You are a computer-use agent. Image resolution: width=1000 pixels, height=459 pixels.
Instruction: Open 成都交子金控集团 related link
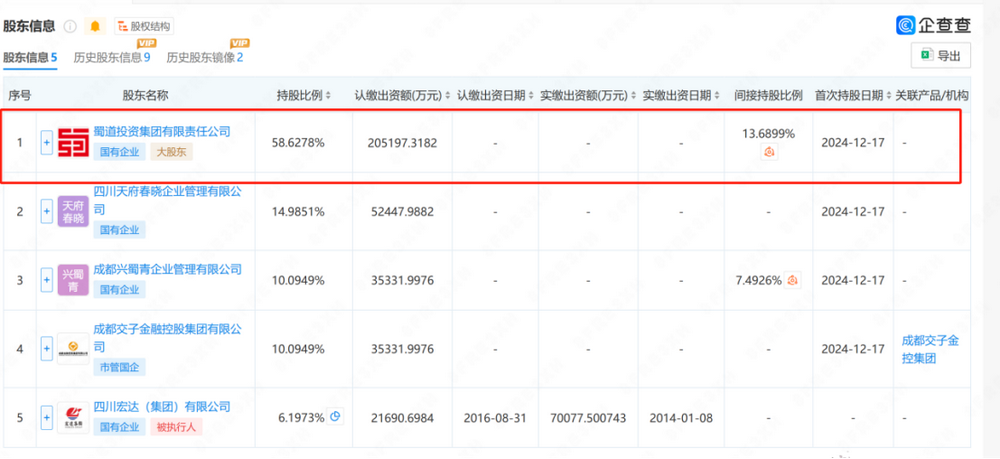click(930, 348)
